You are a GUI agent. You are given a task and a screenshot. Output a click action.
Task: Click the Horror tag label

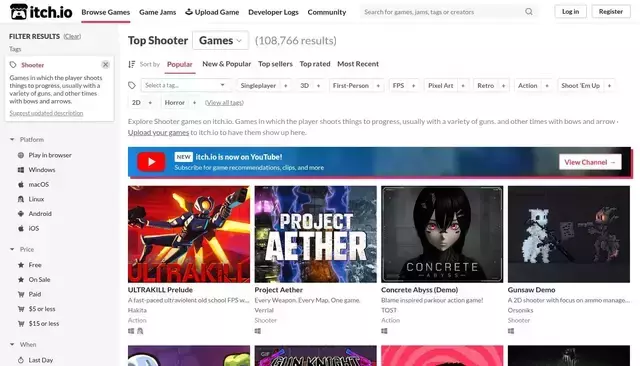point(175,102)
